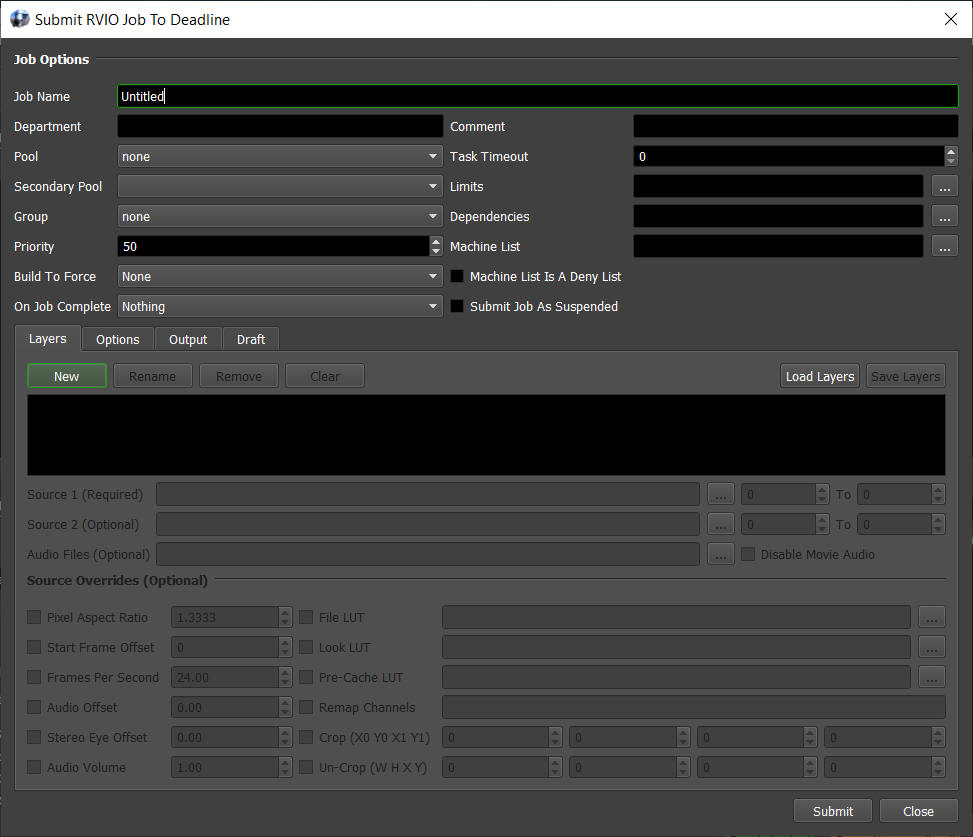Open the Group dropdown list
Screen dimensions: 973x837
[x=280, y=217]
